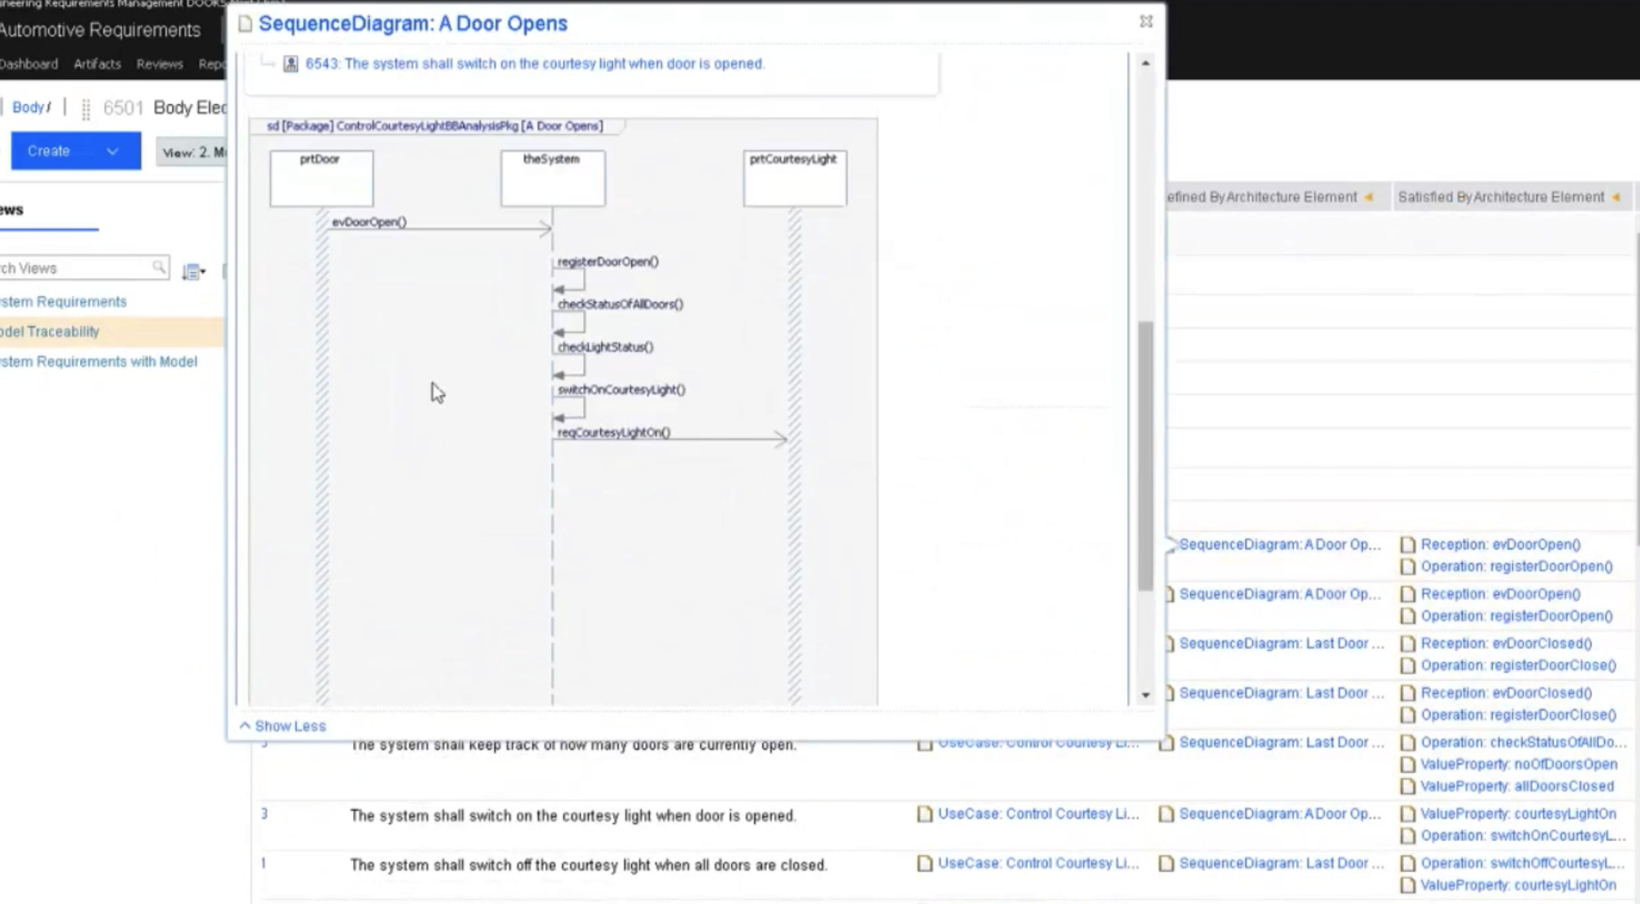Open Operation: checkStatusOfAllDo... link
The image size is (1640, 904).
point(1523,742)
